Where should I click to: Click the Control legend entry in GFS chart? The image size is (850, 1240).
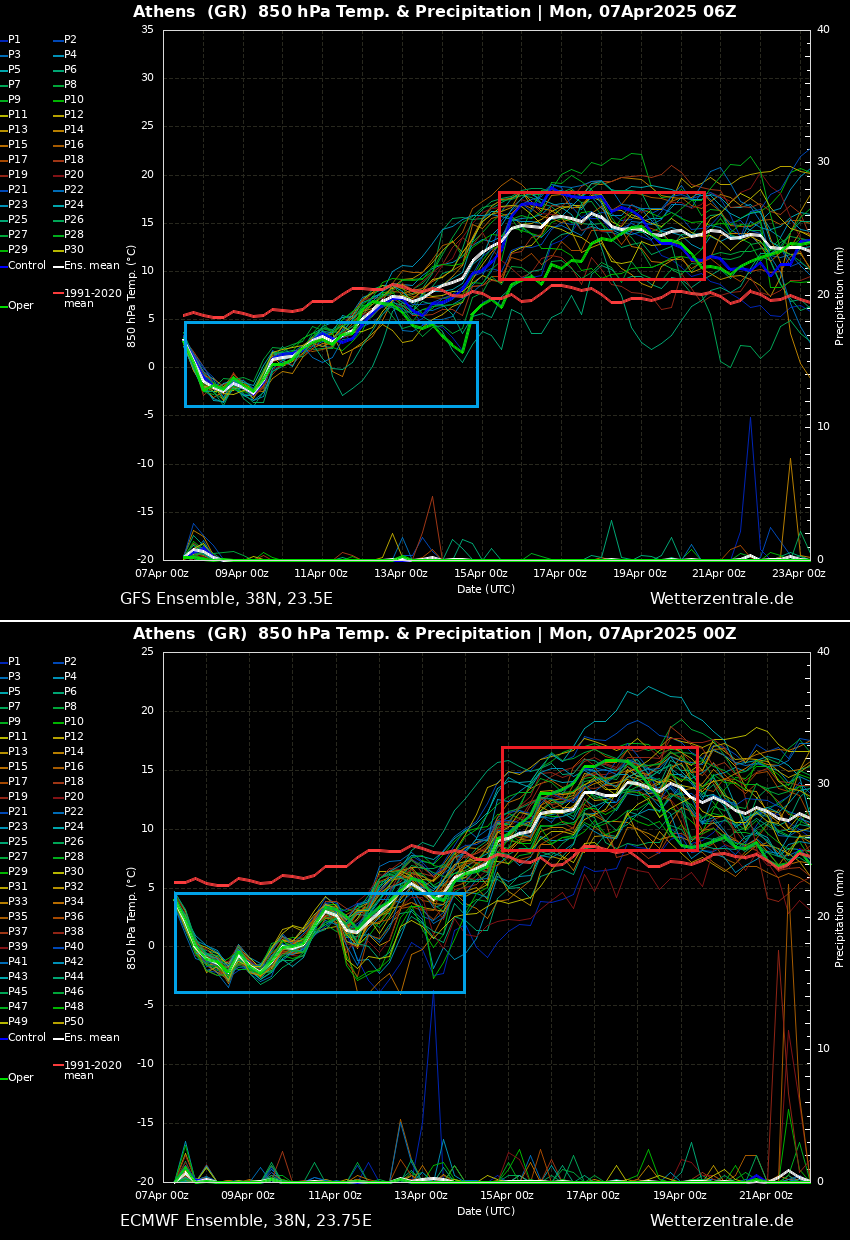click(x=26, y=266)
